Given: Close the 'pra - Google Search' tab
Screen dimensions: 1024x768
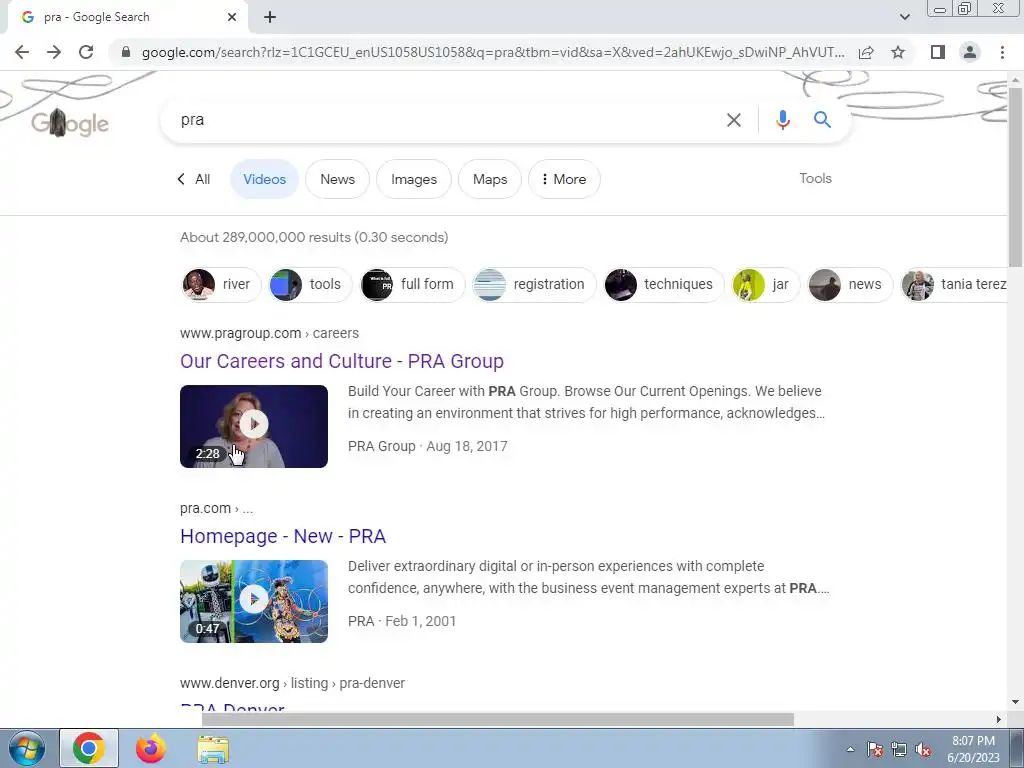Looking at the screenshot, I should 232,17.
